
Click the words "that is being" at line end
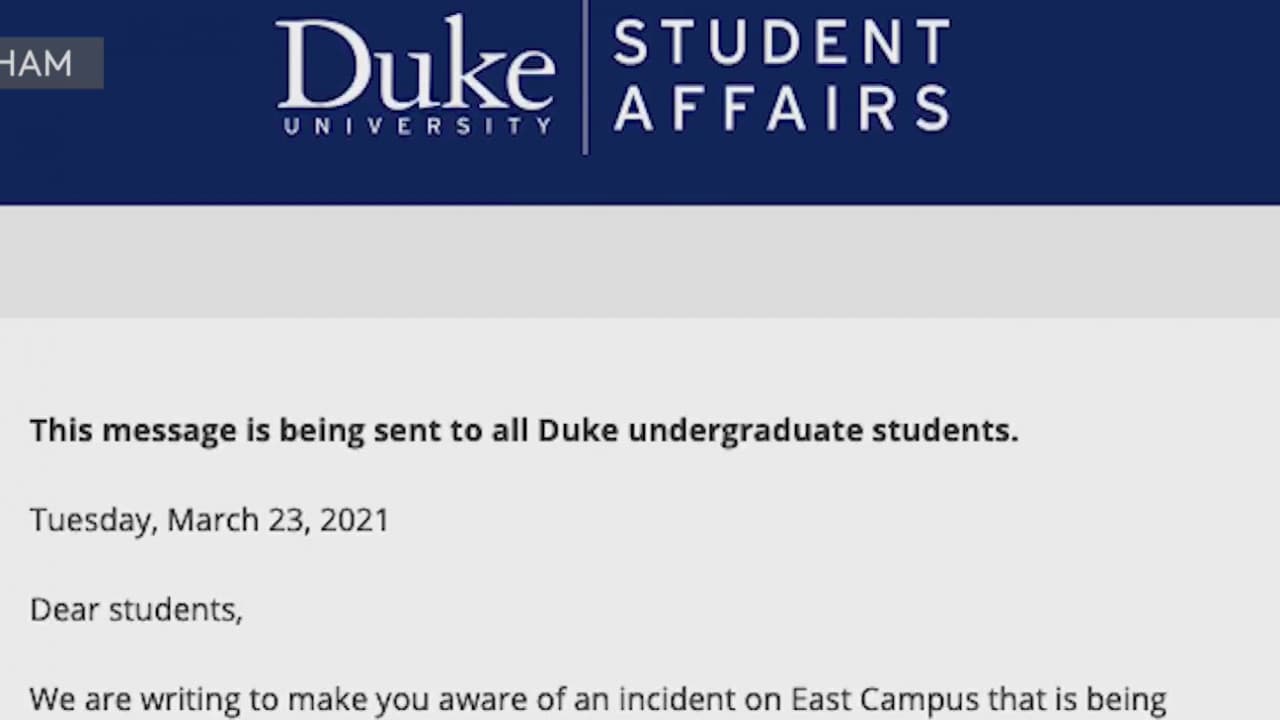click(1077, 699)
